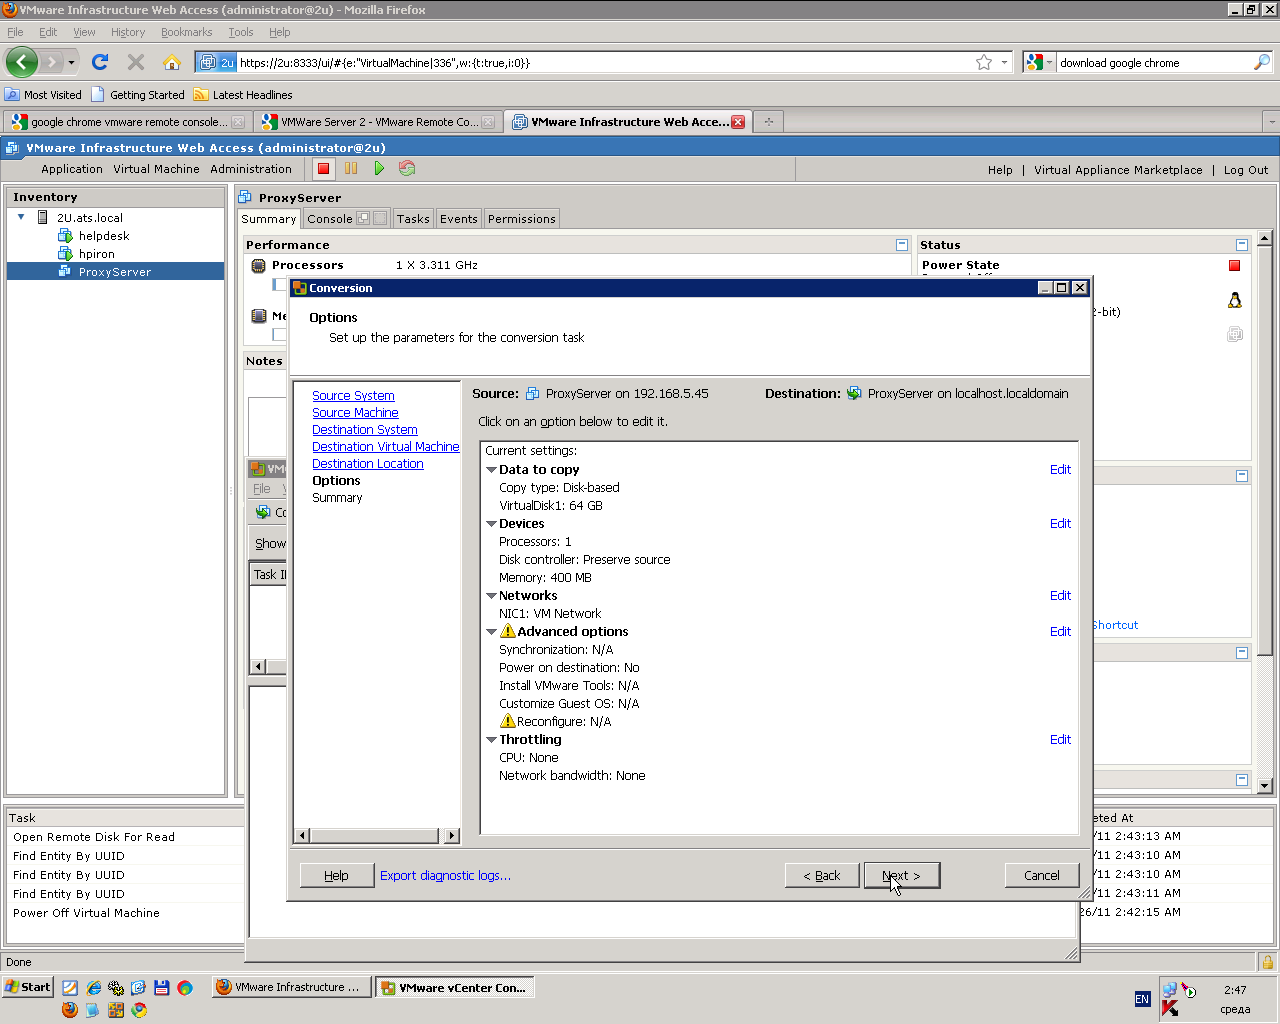Click the hpiron virtual machine icon
This screenshot has height=1024, width=1280.
[x=66, y=254]
